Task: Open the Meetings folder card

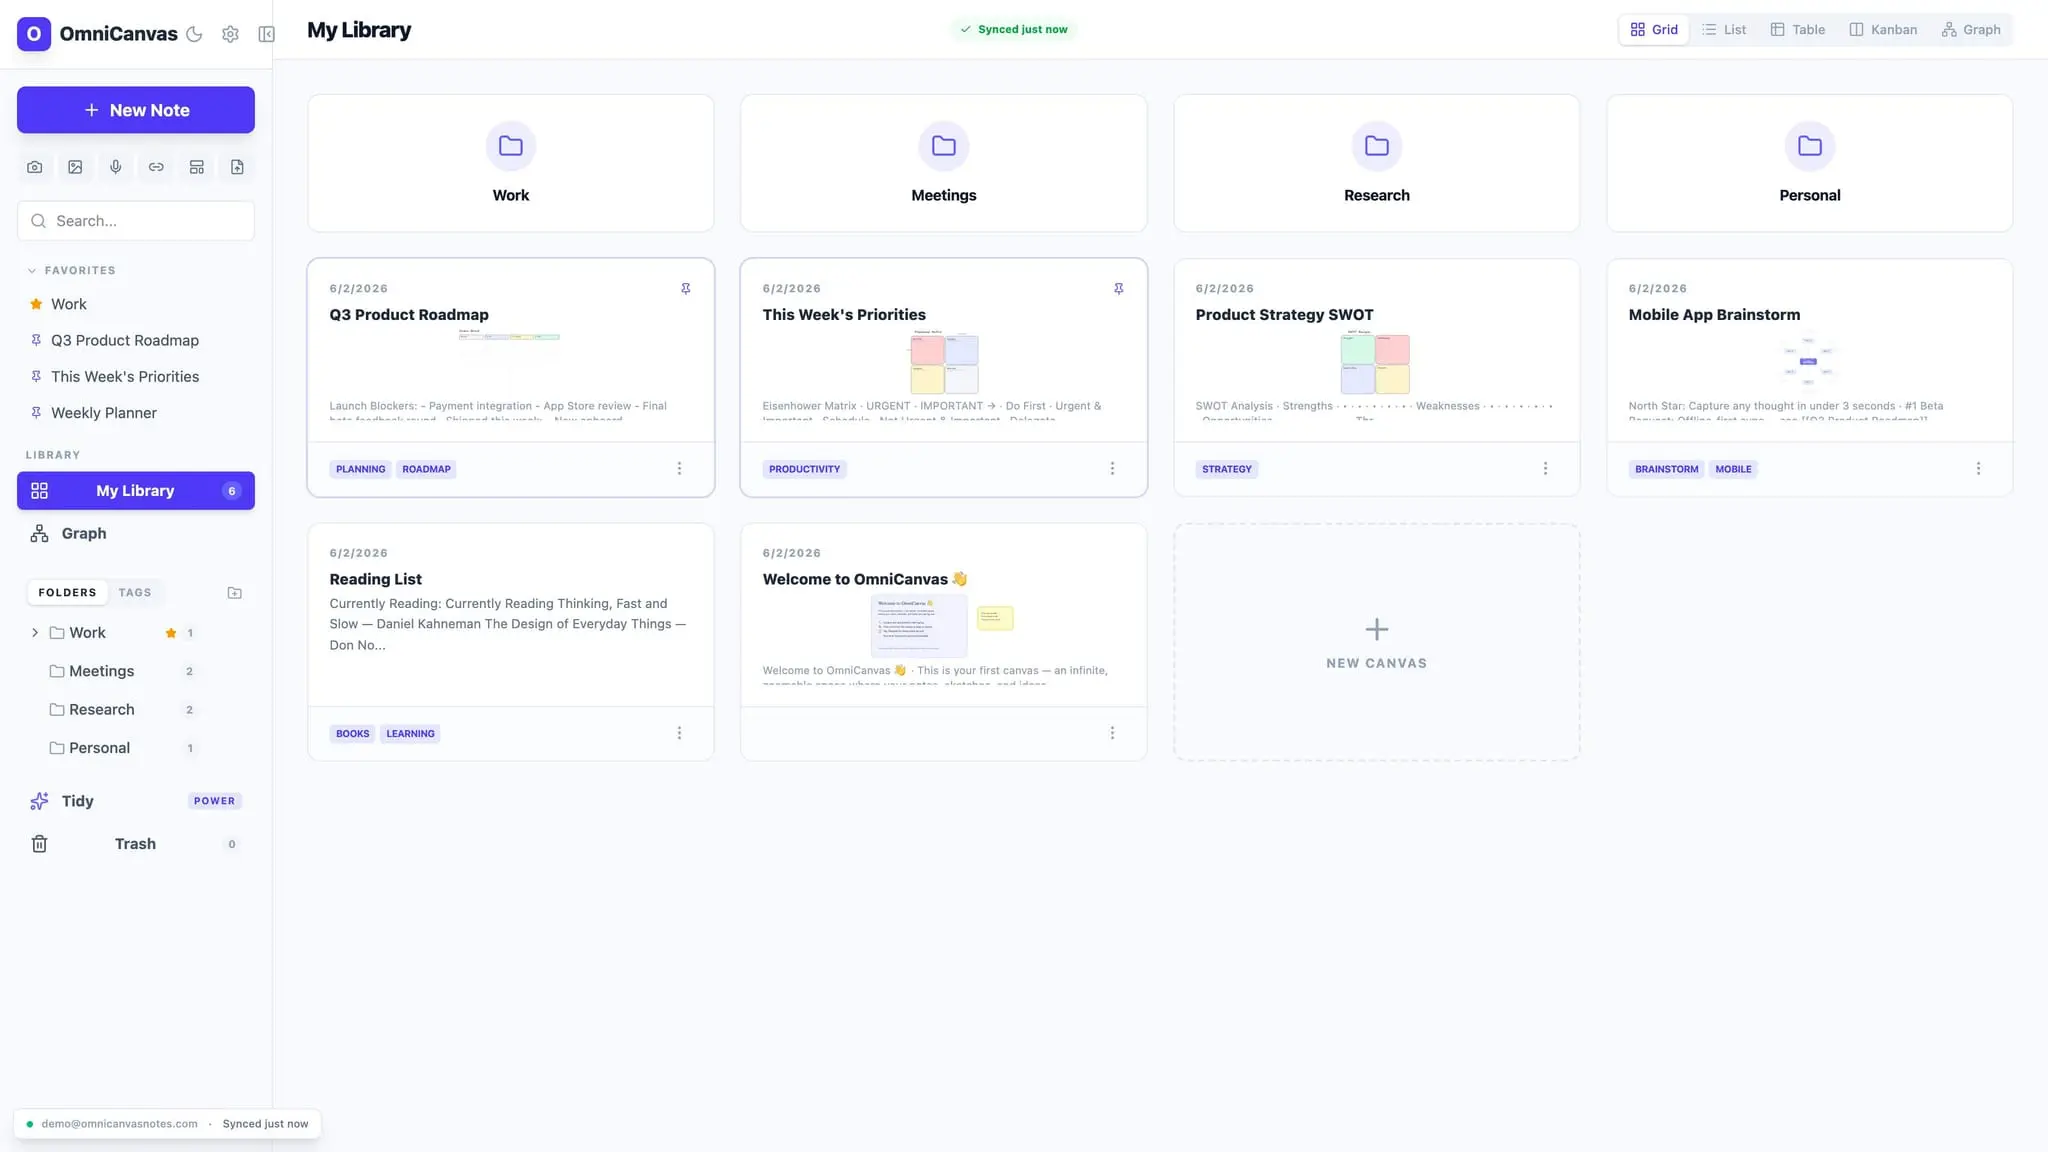Action: (x=944, y=164)
